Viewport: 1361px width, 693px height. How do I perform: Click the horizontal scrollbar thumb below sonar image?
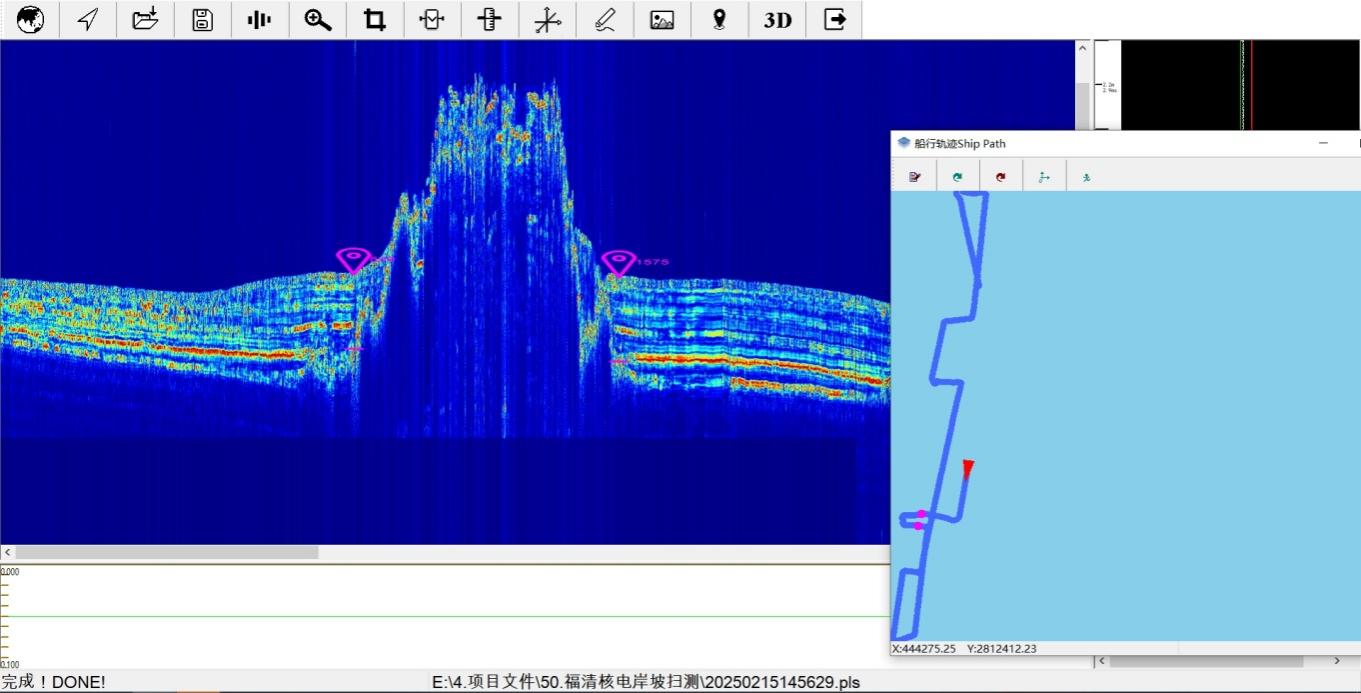166,552
